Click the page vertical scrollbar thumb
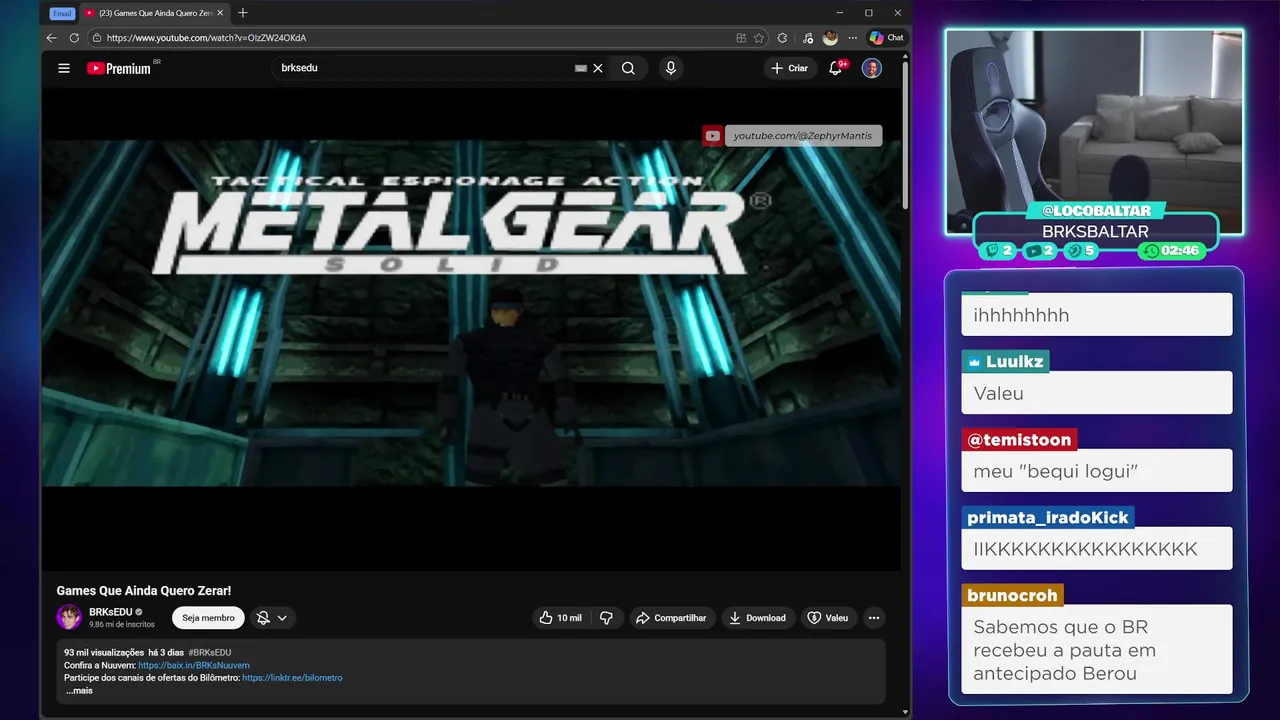1280x720 pixels. point(905,135)
